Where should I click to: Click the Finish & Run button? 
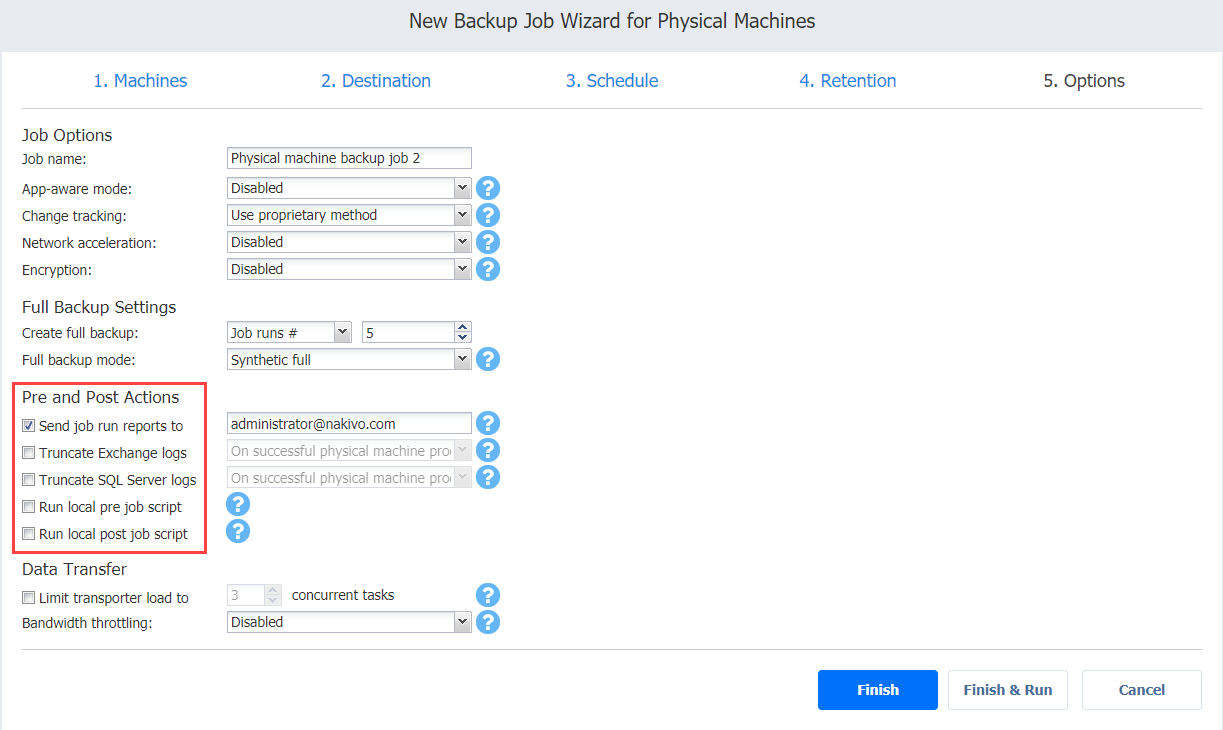click(x=1008, y=690)
